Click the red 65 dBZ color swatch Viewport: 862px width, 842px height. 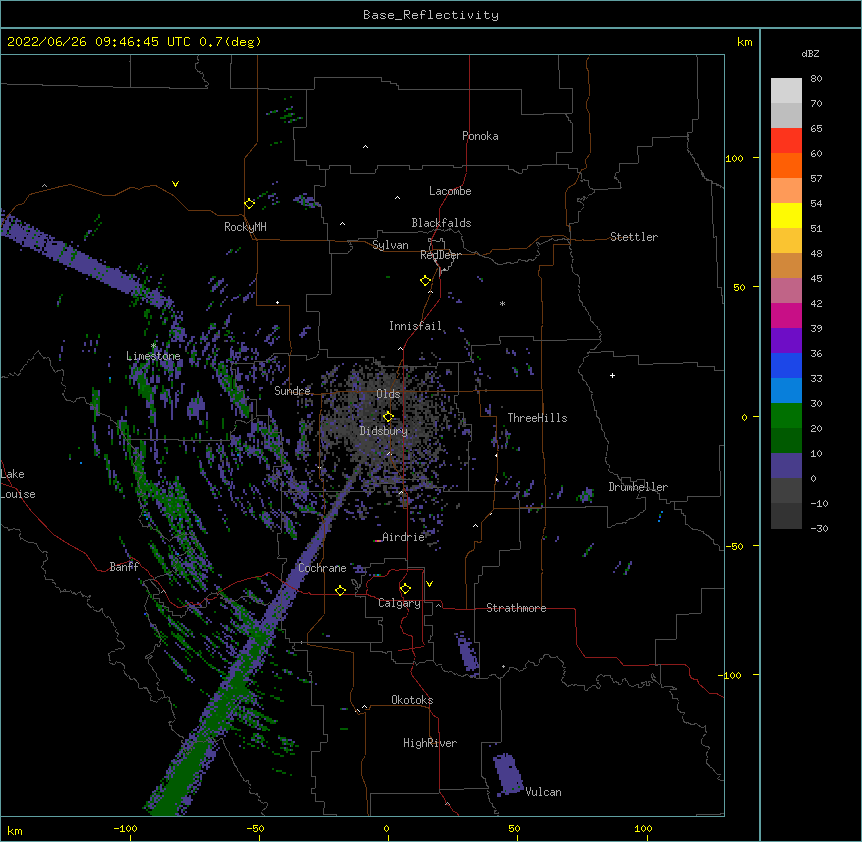point(786,140)
